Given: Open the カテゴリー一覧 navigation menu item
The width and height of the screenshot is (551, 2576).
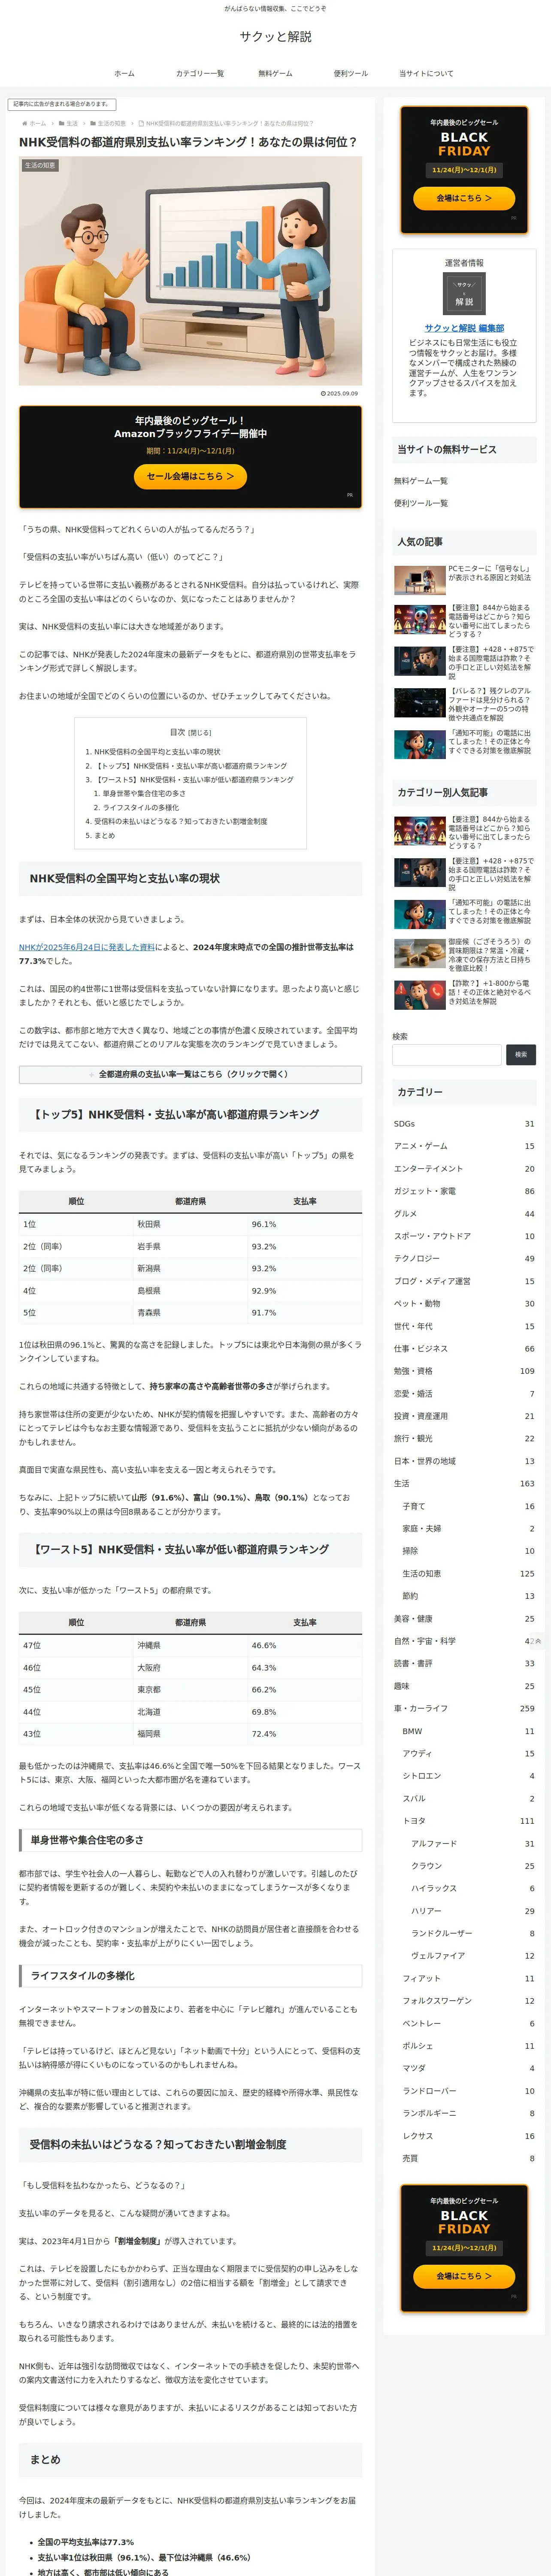Looking at the screenshot, I should pos(200,73).
